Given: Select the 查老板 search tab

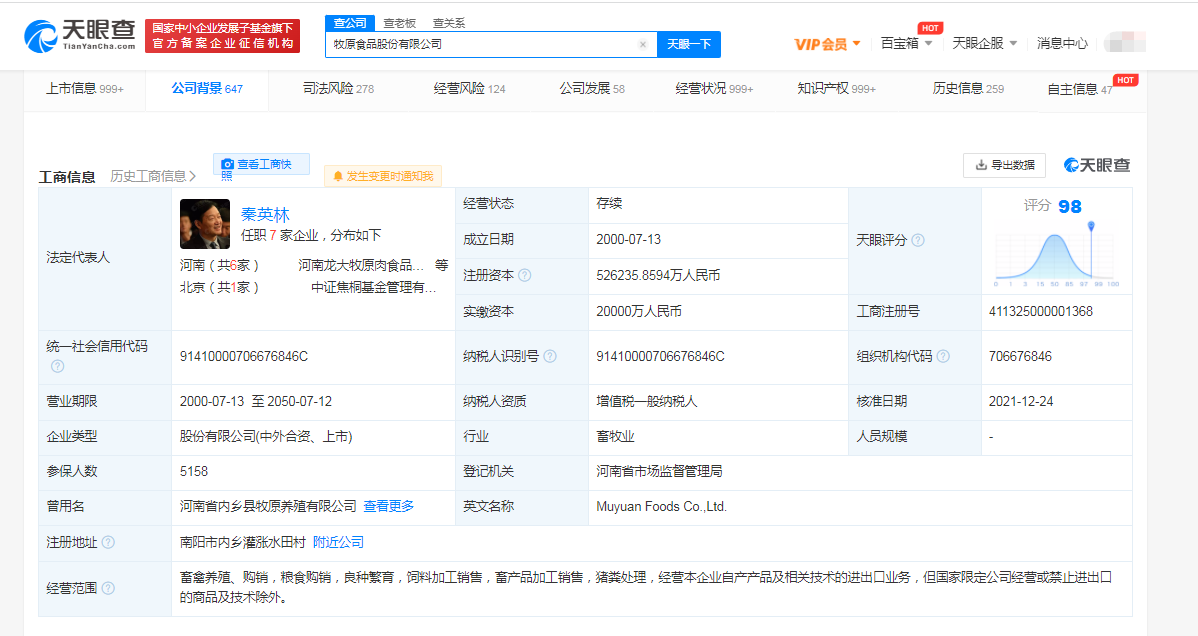Looking at the screenshot, I should [x=400, y=22].
